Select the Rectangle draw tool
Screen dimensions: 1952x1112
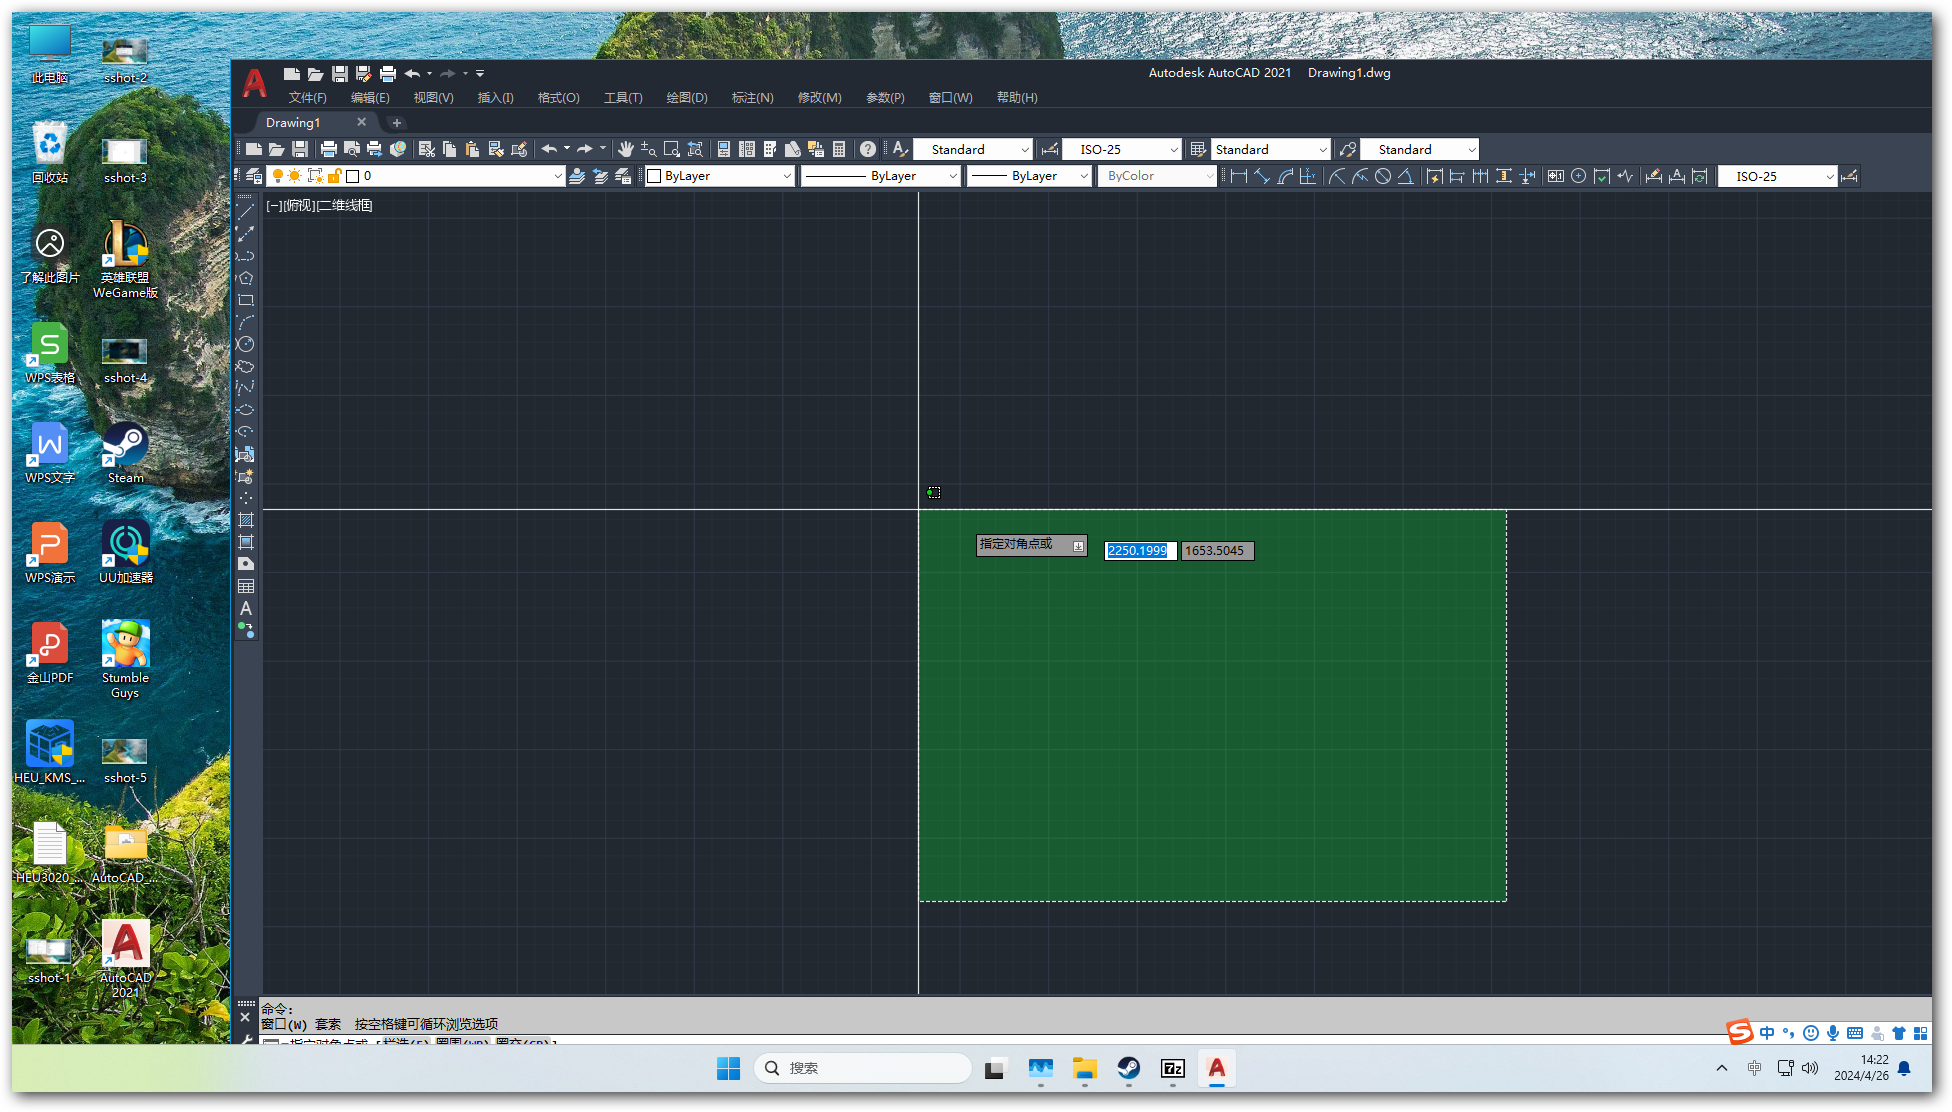click(x=245, y=300)
